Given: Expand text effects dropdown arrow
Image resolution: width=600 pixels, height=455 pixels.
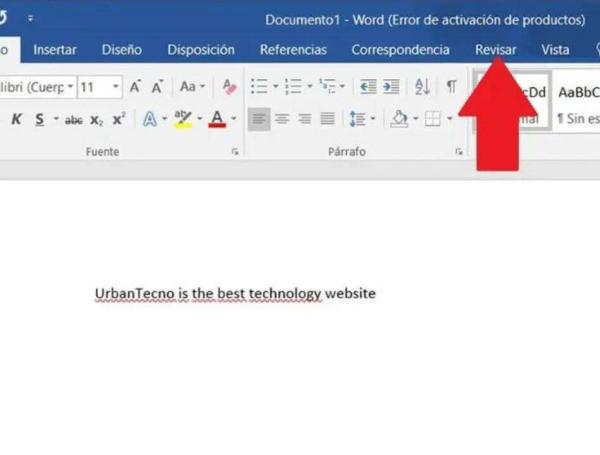Looking at the screenshot, I should click(165, 119).
